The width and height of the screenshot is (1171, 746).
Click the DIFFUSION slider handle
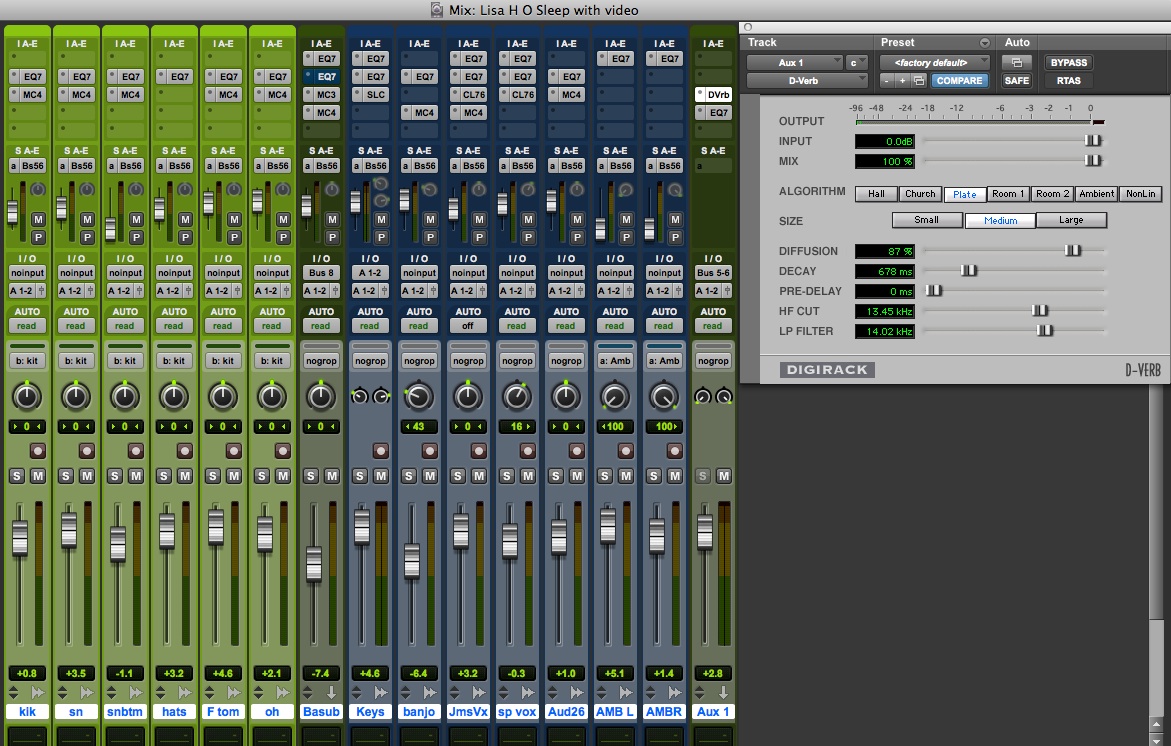click(x=1072, y=250)
